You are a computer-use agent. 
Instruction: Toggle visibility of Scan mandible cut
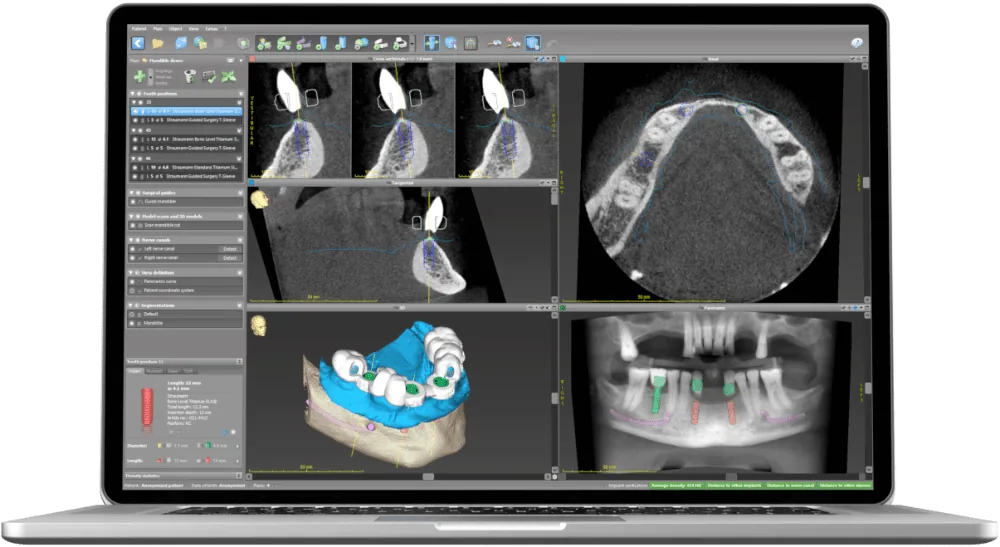click(133, 225)
